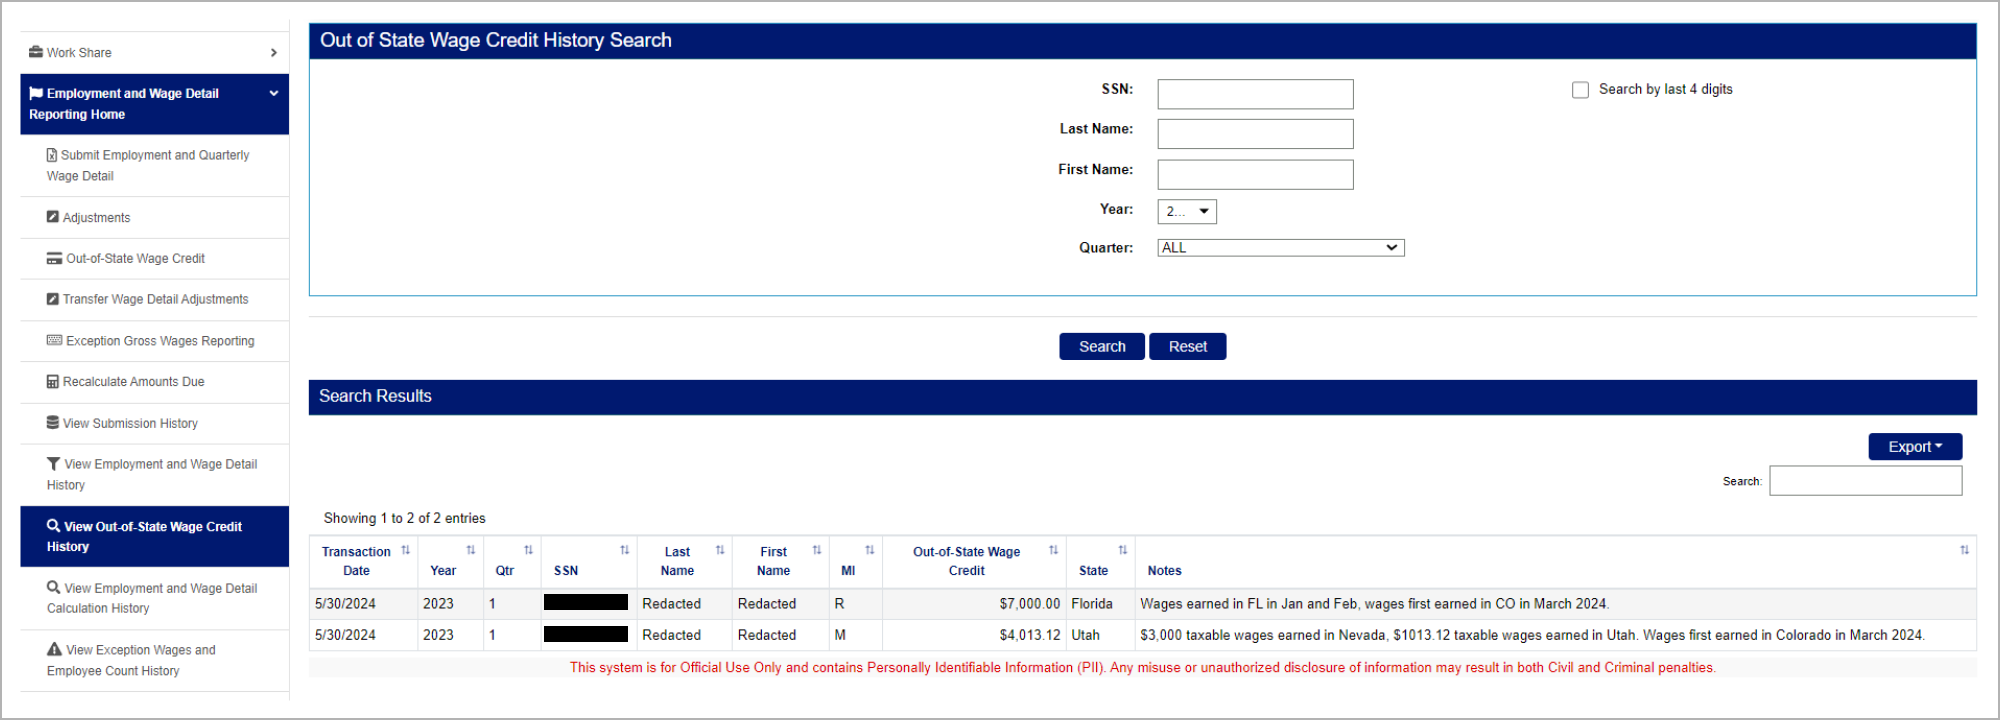Viewport: 2000px width, 720px height.
Task: Open the Year dropdown
Action: point(1186,212)
